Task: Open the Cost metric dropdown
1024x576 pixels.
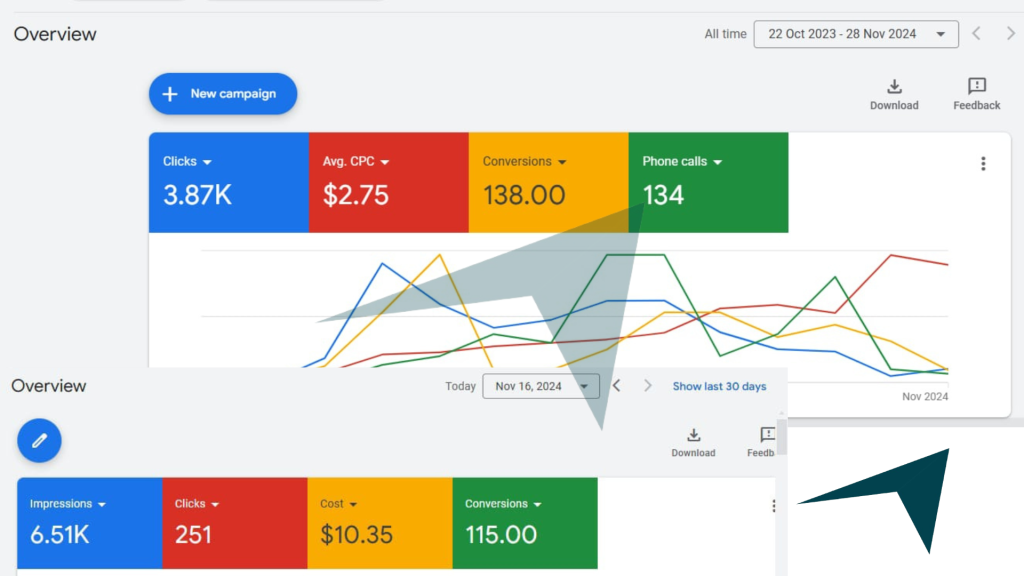Action: 338,504
